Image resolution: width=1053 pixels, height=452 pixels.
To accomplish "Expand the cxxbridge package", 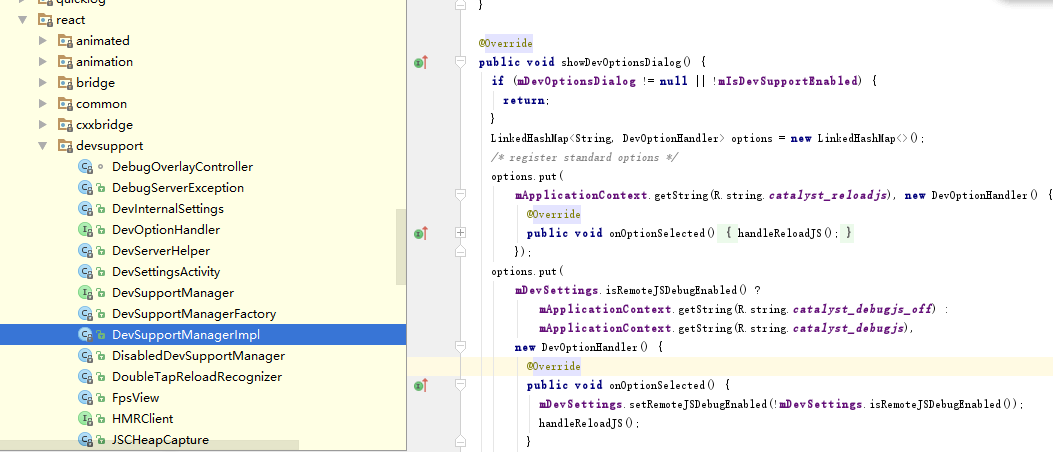I will click(43, 124).
